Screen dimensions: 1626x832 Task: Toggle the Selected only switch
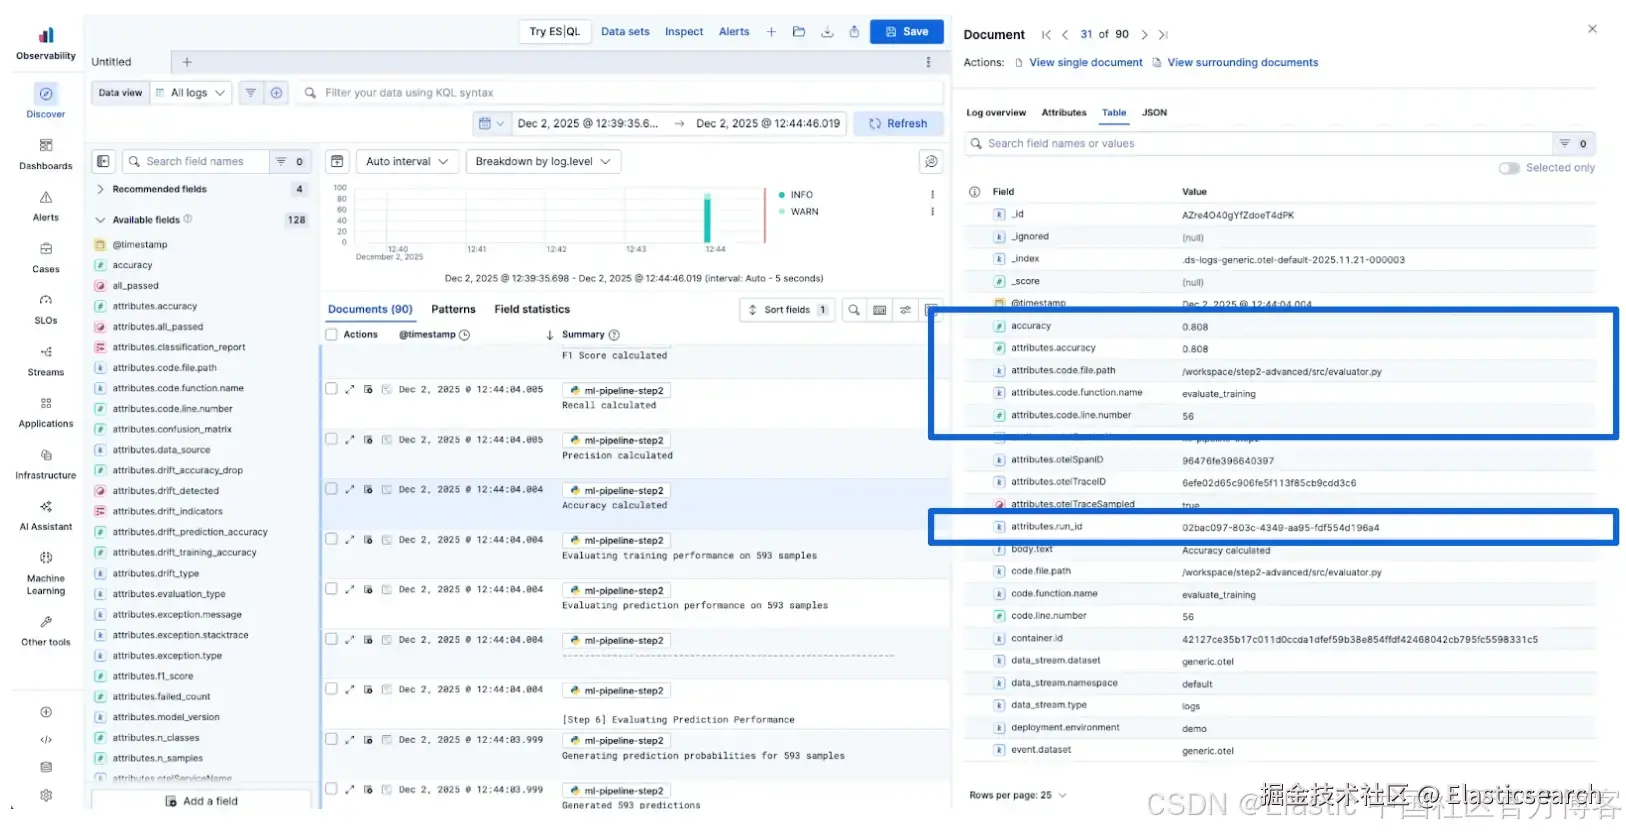pos(1508,168)
